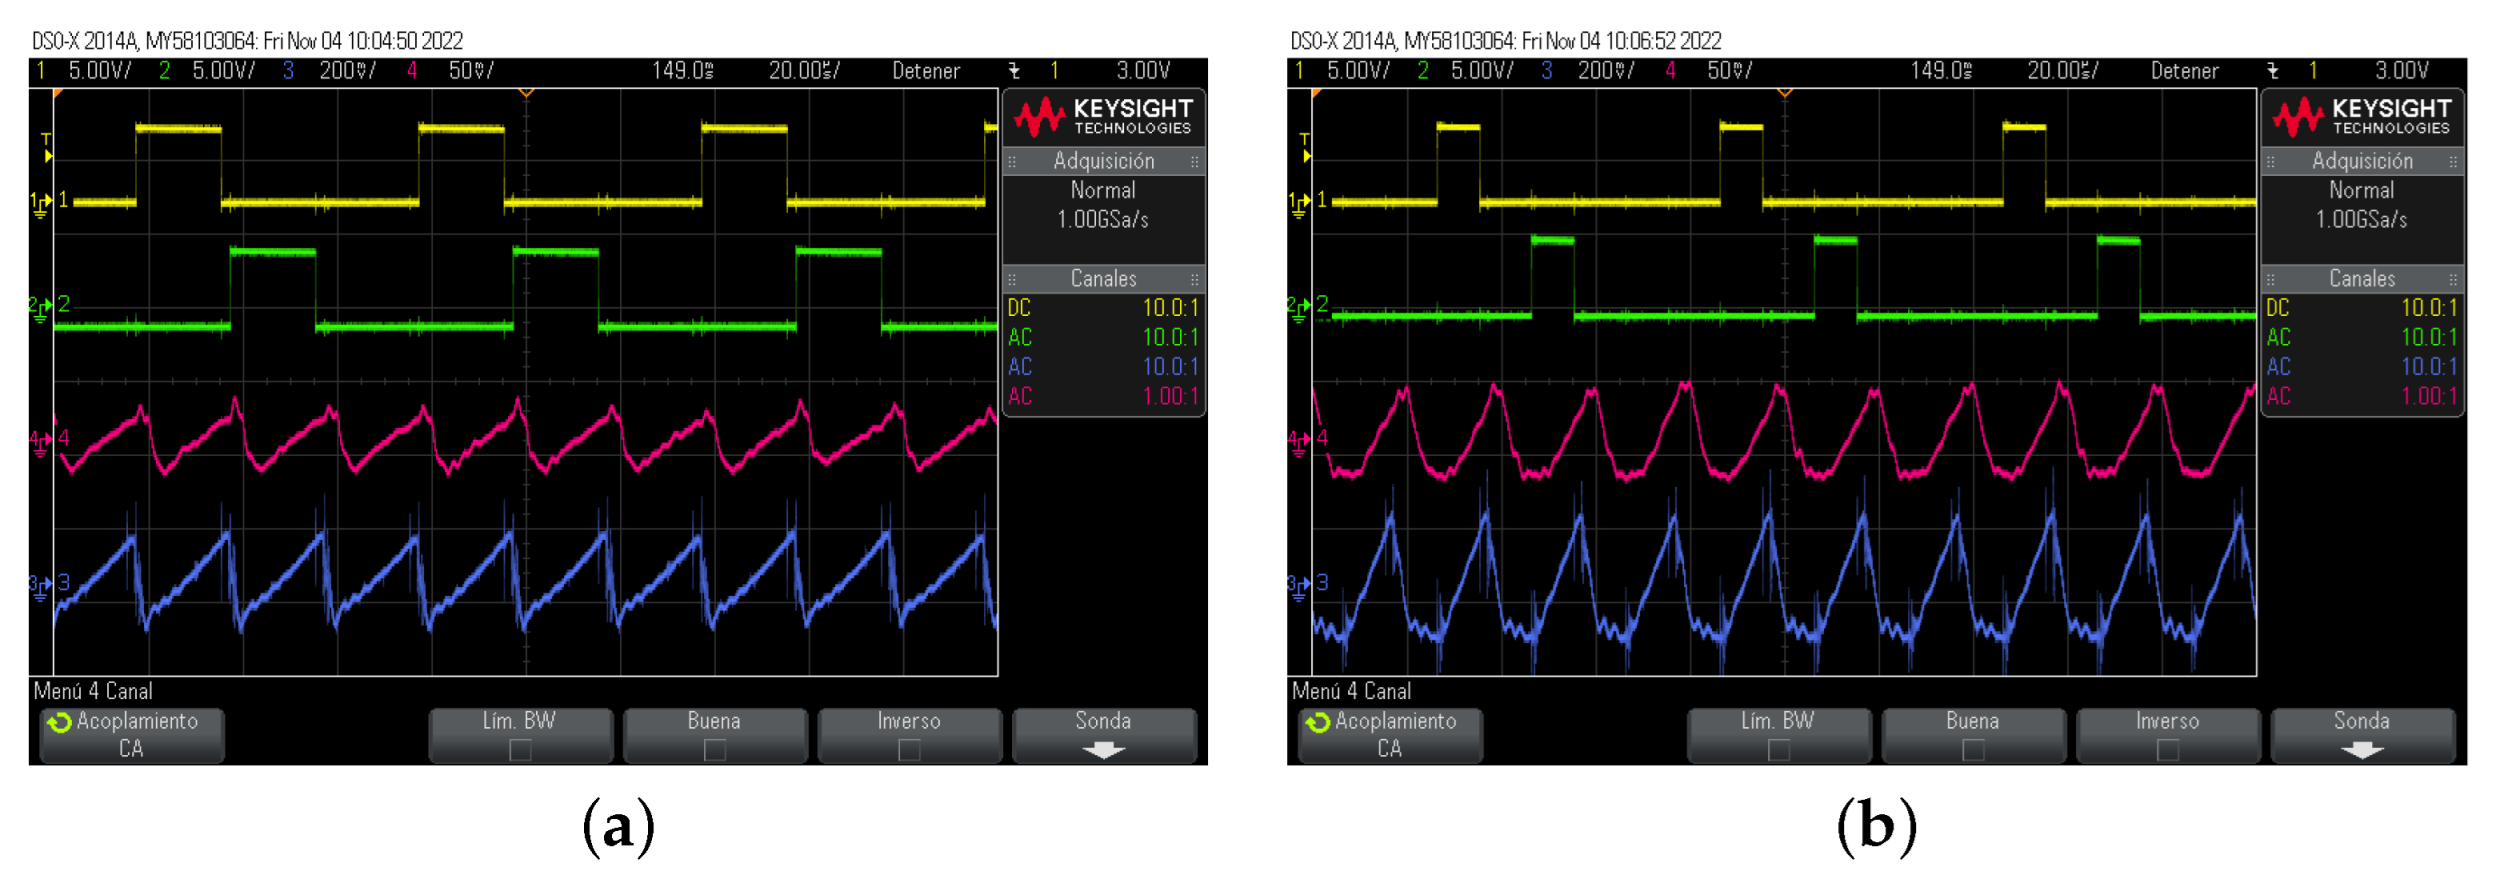Click the Keysight logo in panel (b)
Image resolution: width=2496 pixels, height=871 pixels.
pyautogui.click(x=2361, y=117)
